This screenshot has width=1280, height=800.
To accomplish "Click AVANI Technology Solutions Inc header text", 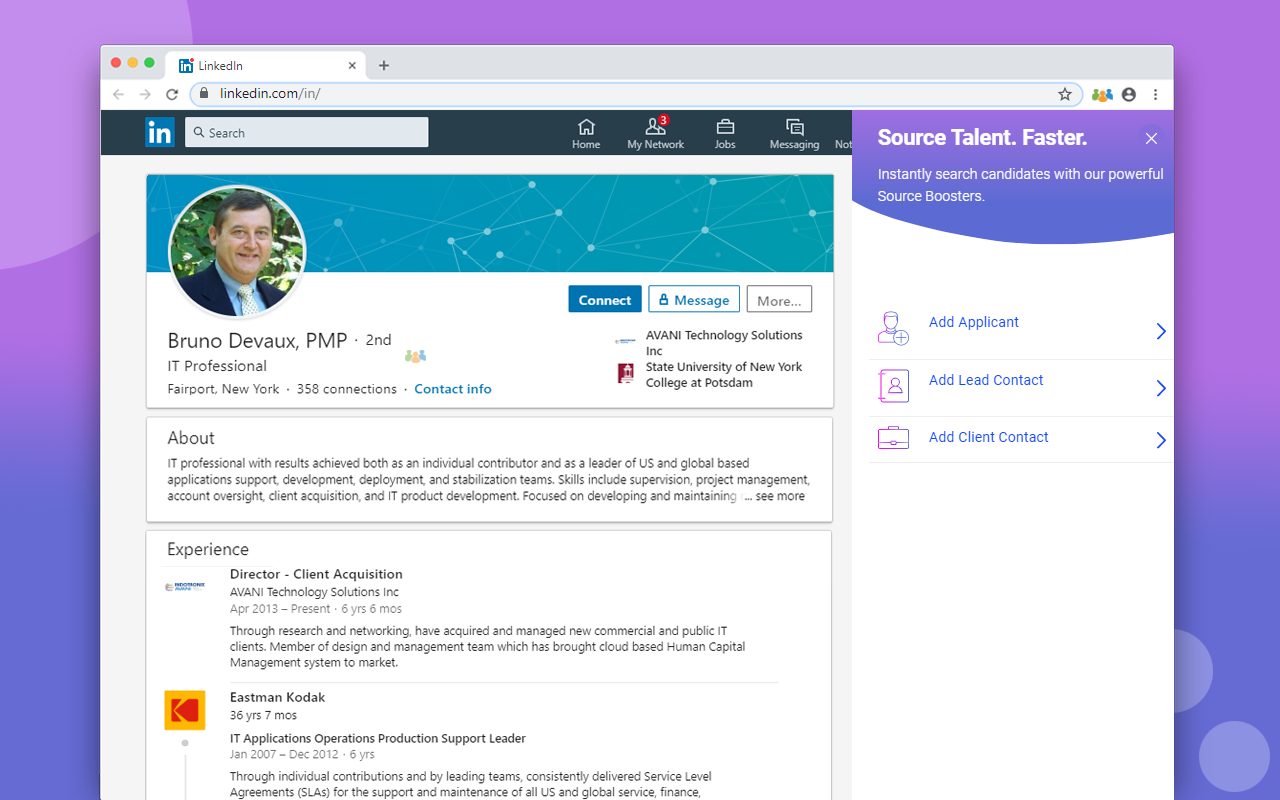I will pos(724,343).
